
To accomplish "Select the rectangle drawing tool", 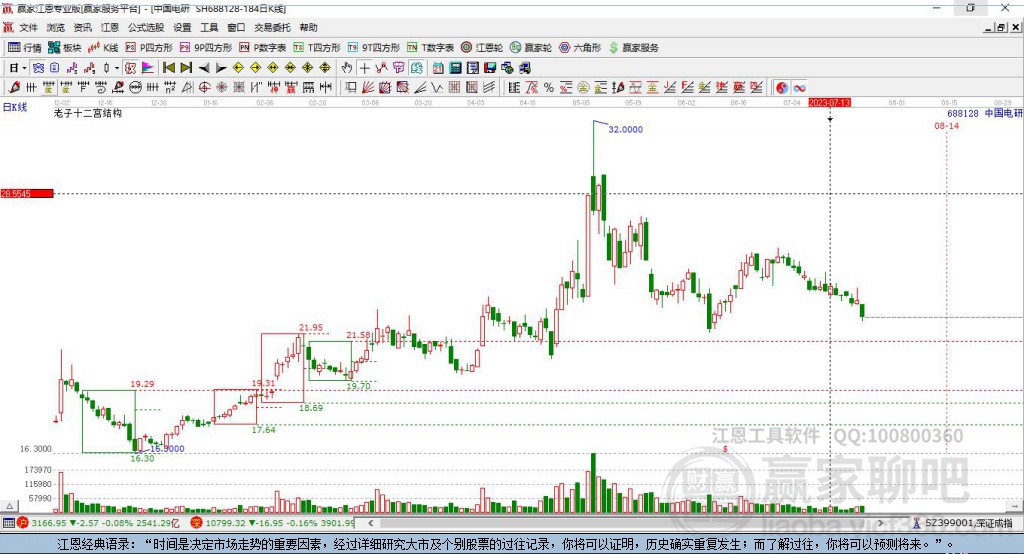I will click(349, 88).
